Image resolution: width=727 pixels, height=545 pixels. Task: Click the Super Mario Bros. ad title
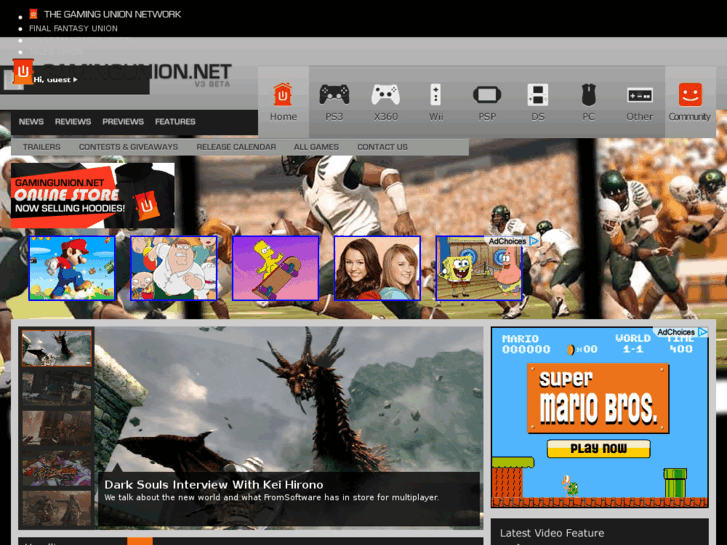[x=598, y=398]
